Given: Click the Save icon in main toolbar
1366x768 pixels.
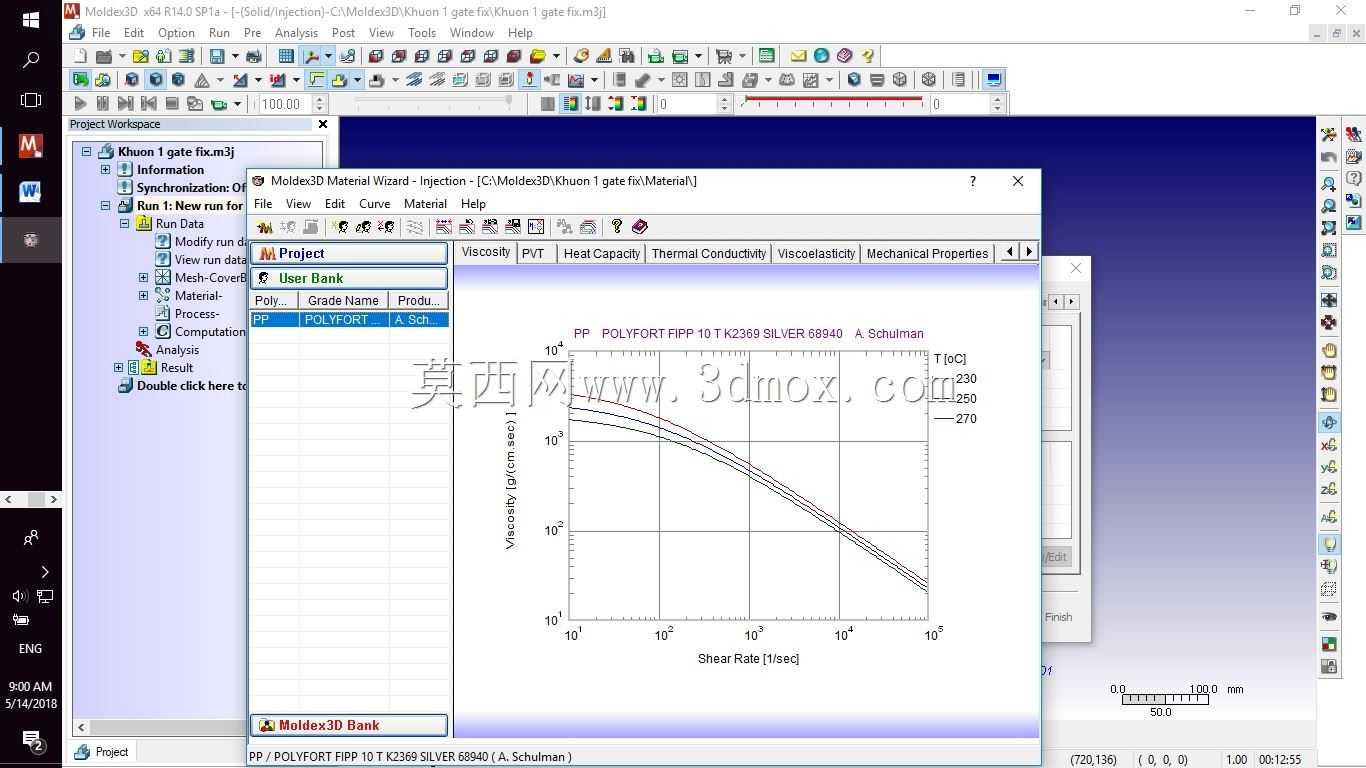Looking at the screenshot, I should pyautogui.click(x=217, y=56).
